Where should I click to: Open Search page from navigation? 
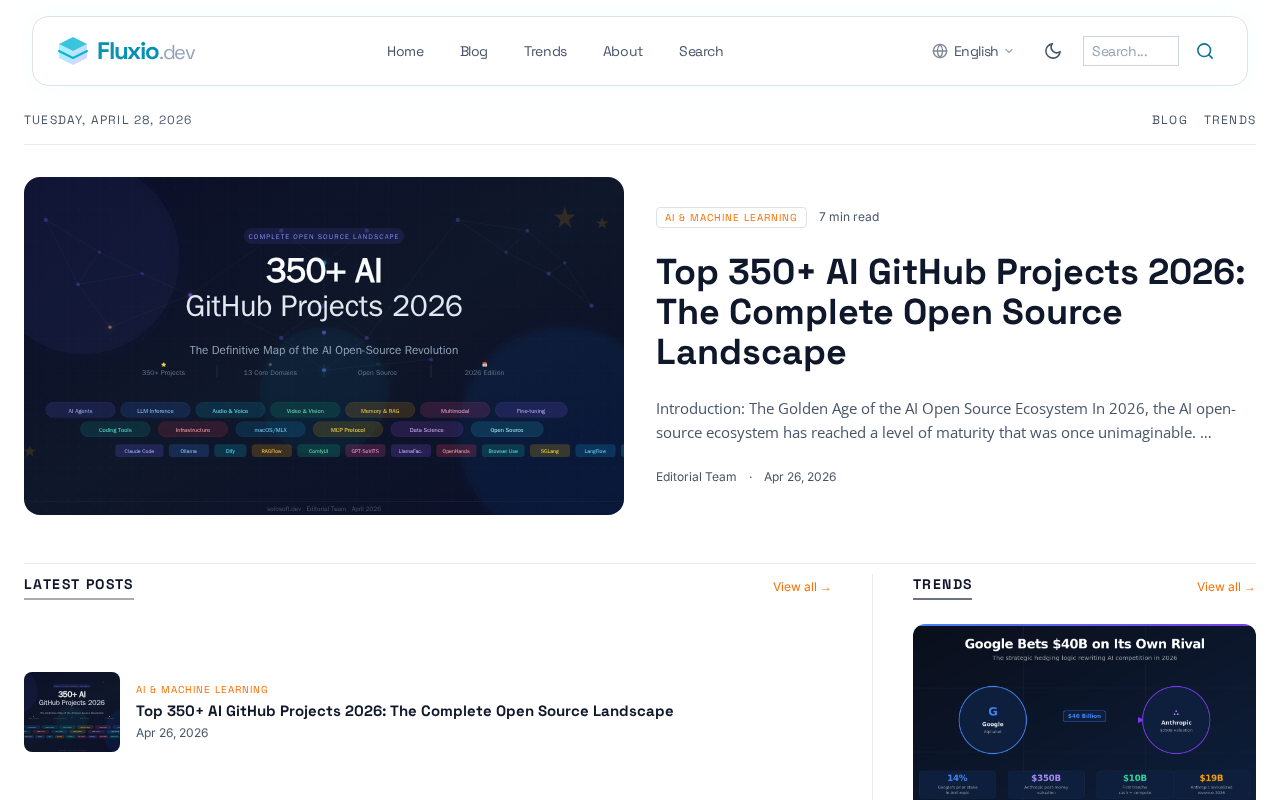[701, 51]
